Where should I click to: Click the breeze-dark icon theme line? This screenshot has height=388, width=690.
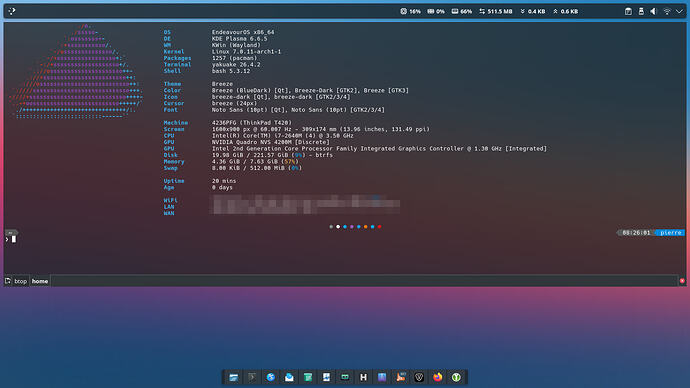click(x=281, y=97)
